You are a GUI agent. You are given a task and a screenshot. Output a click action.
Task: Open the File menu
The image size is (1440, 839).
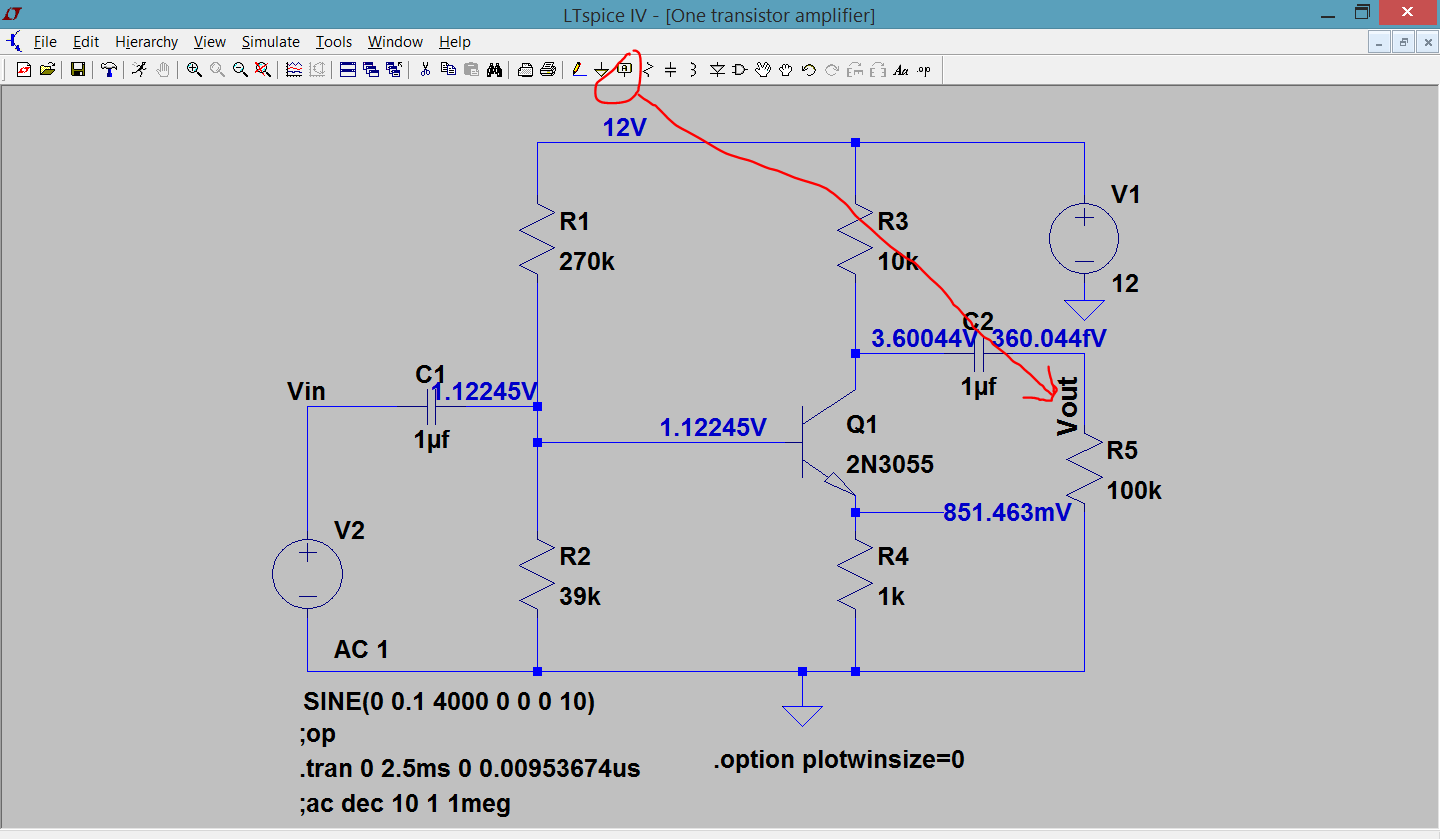(45, 42)
